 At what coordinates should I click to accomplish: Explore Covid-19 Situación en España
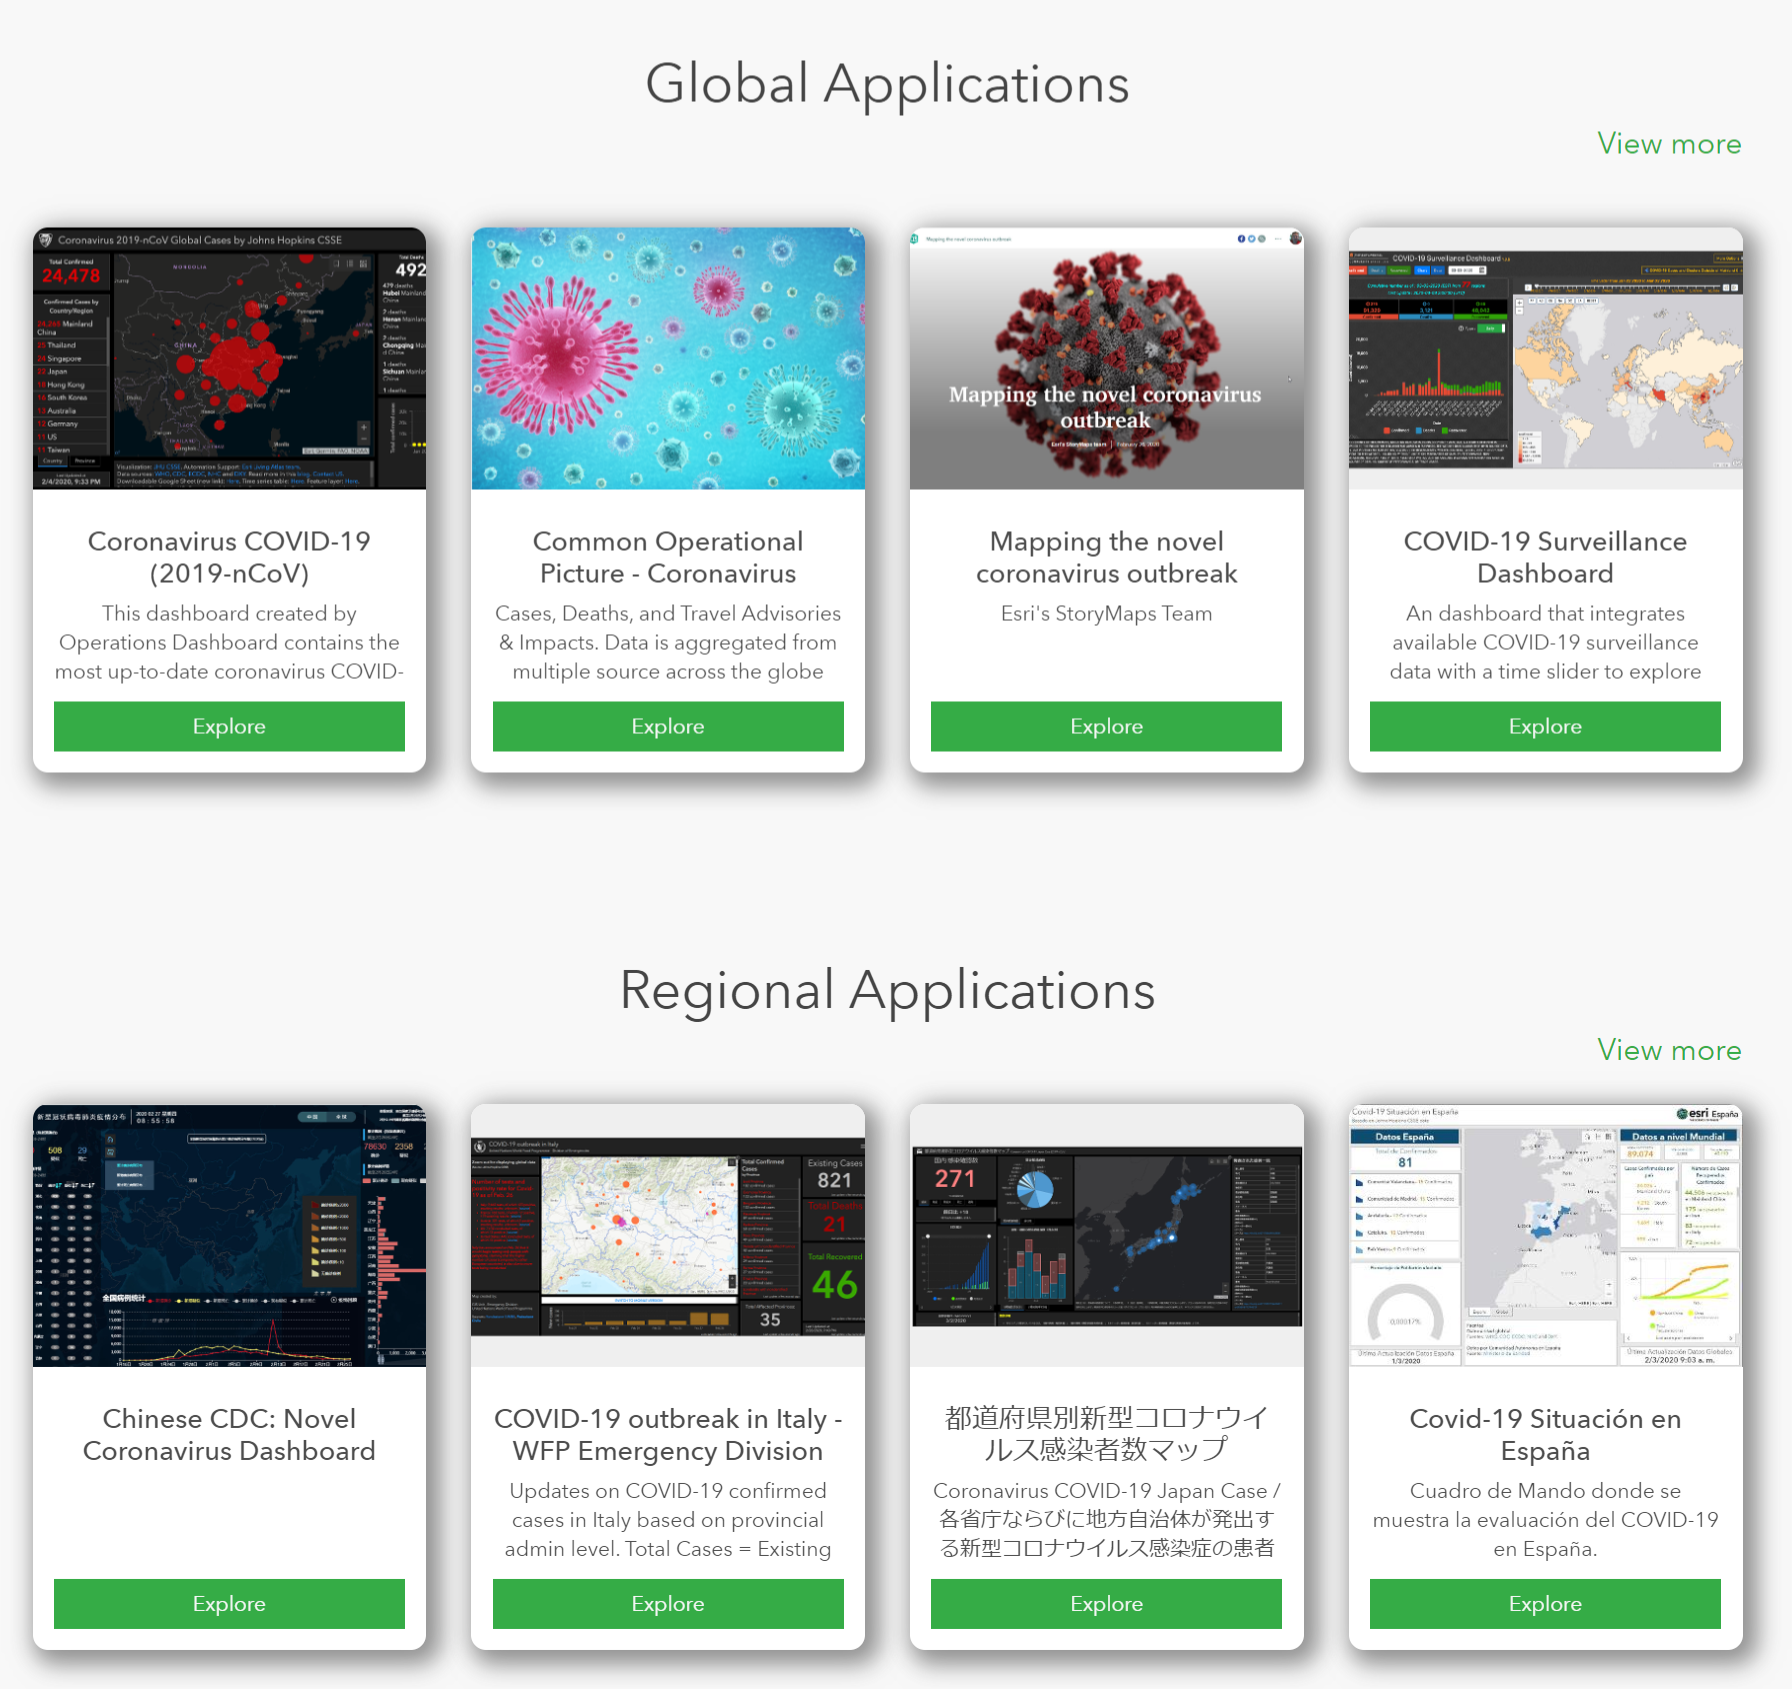(x=1545, y=1604)
